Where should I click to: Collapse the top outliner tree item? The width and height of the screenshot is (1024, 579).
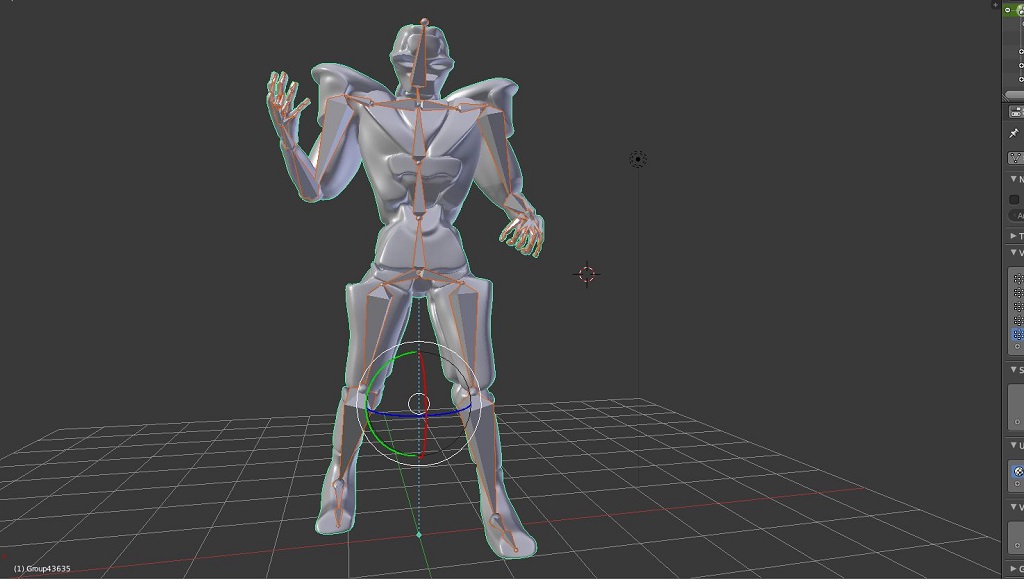click(x=1008, y=10)
